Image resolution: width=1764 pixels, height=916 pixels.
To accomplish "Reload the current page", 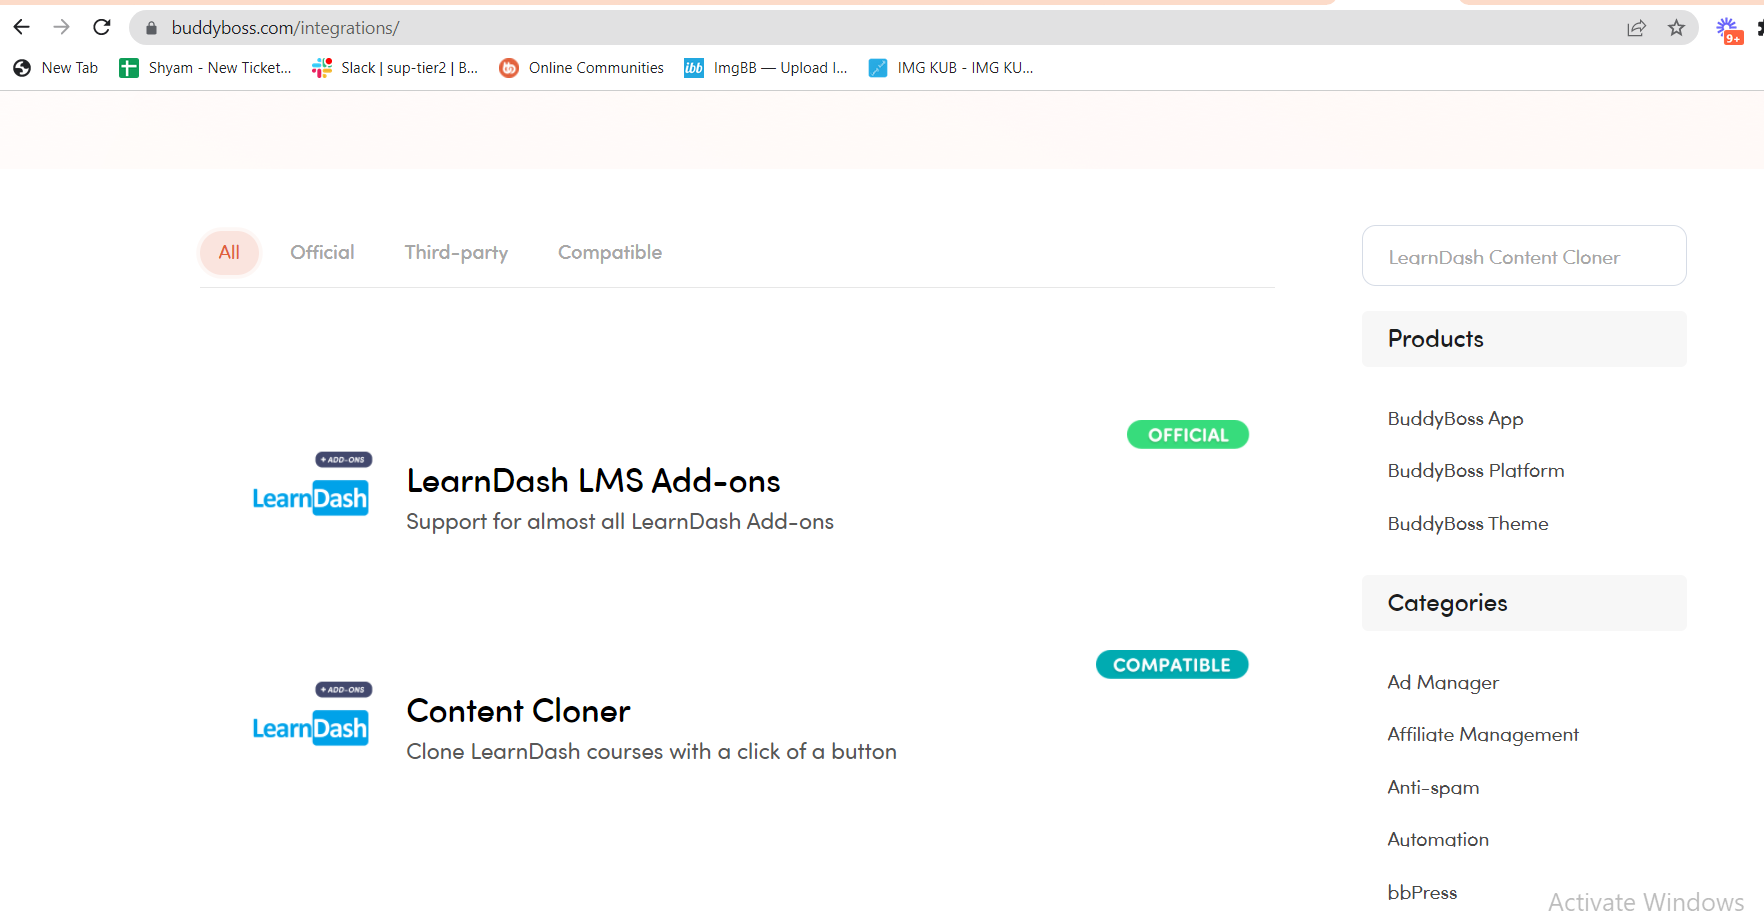I will pos(101,27).
